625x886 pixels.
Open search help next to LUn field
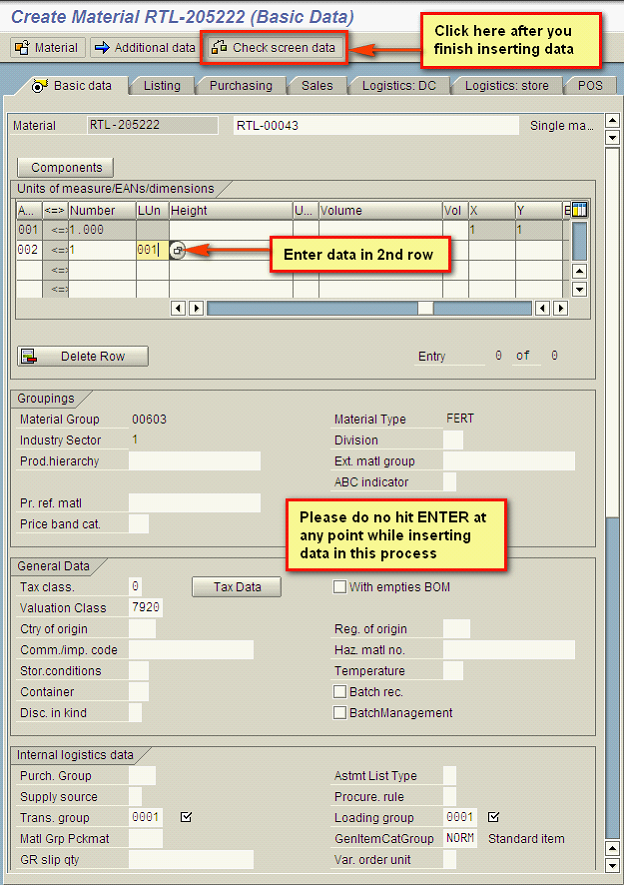tap(177, 251)
